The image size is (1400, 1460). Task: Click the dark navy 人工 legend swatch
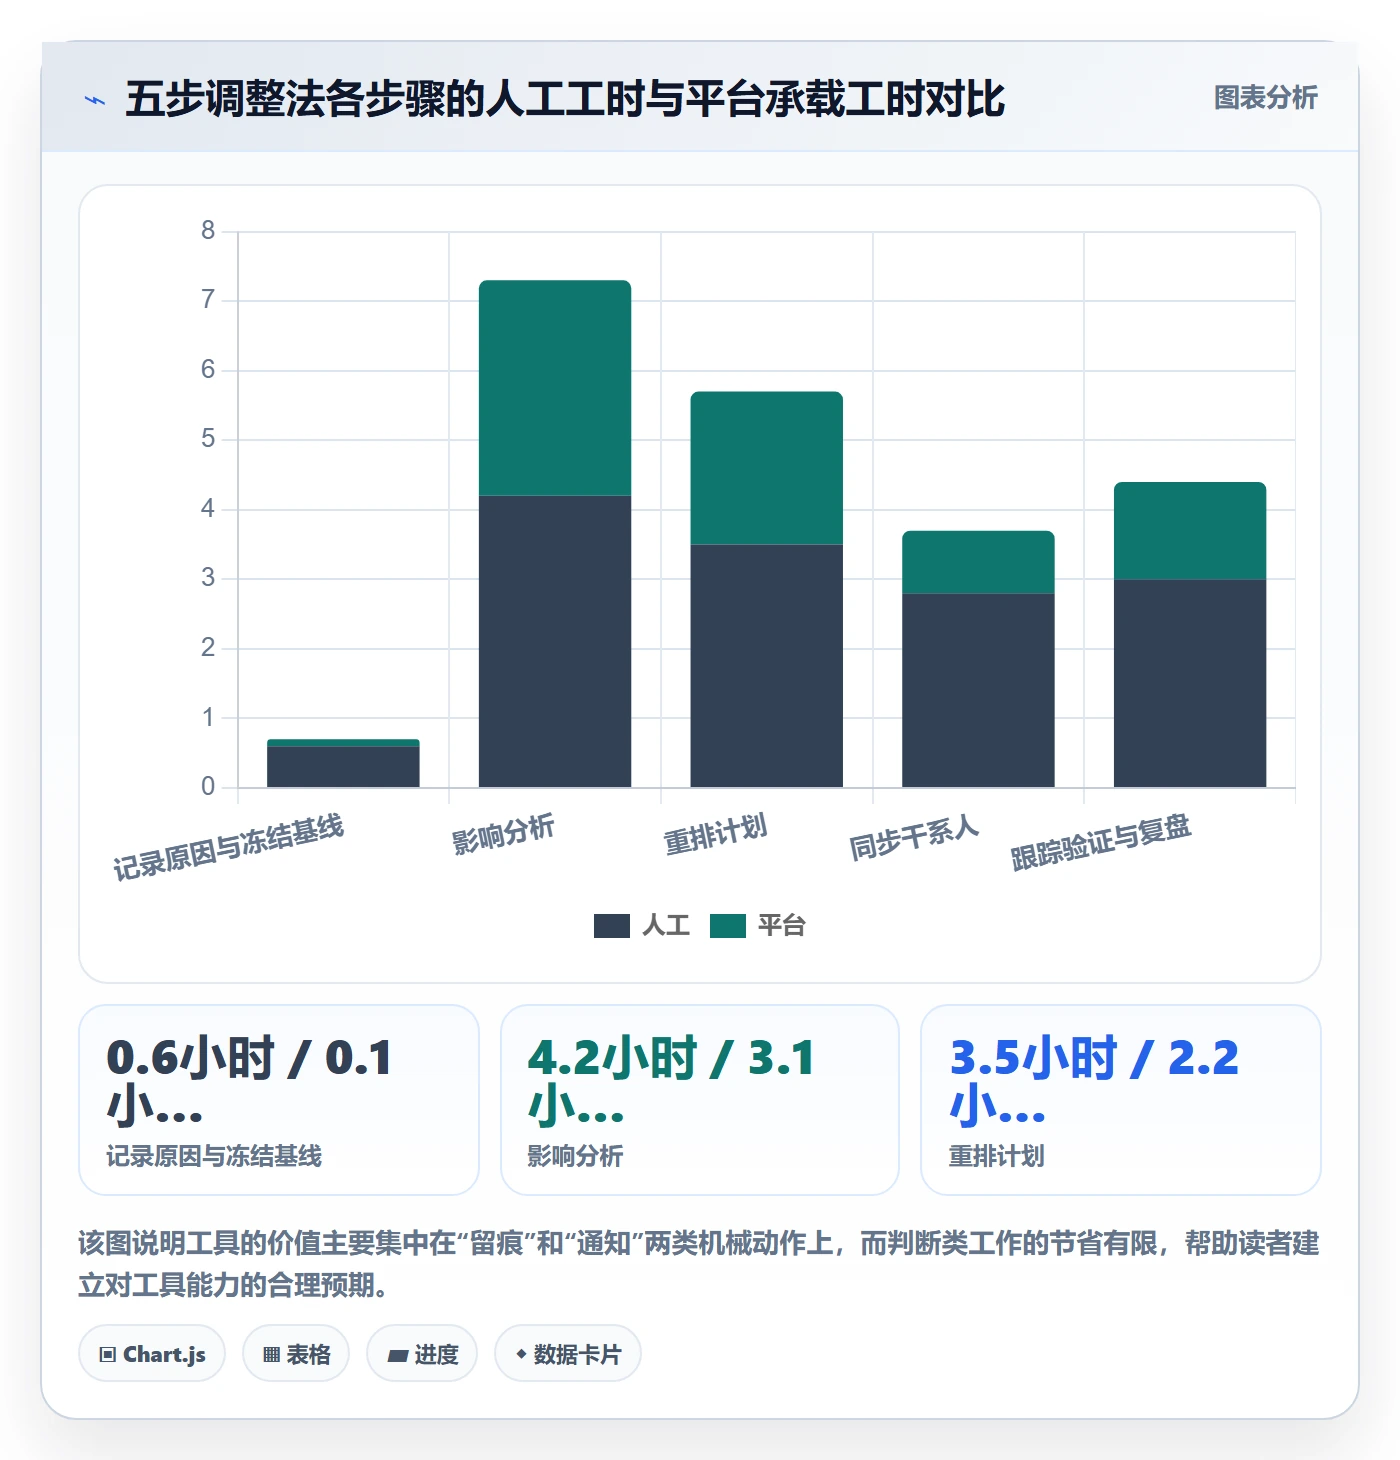point(612,926)
